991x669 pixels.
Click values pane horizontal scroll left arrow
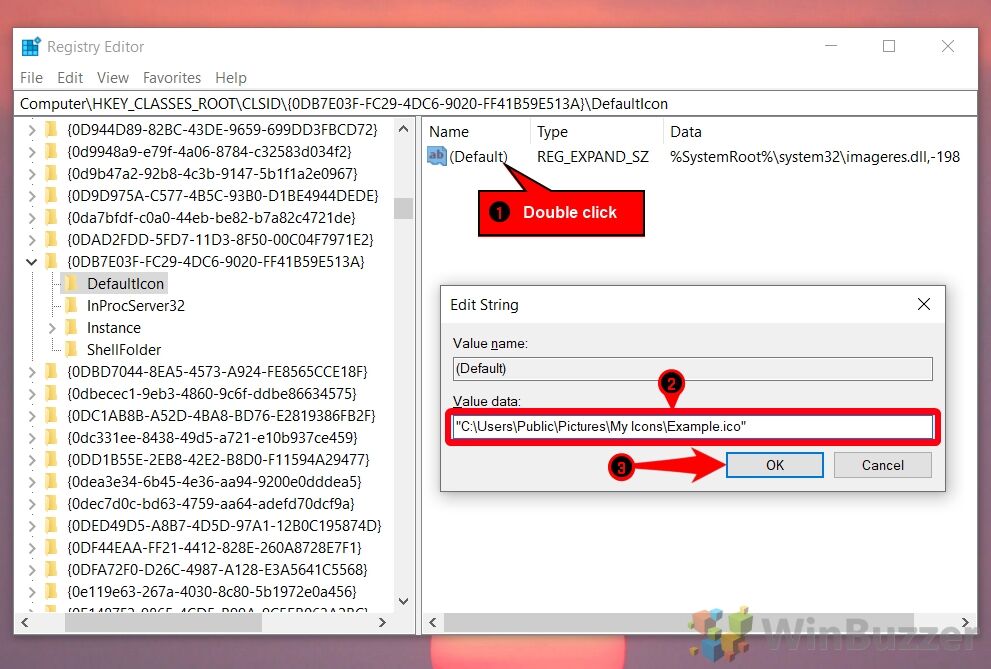click(x=433, y=622)
